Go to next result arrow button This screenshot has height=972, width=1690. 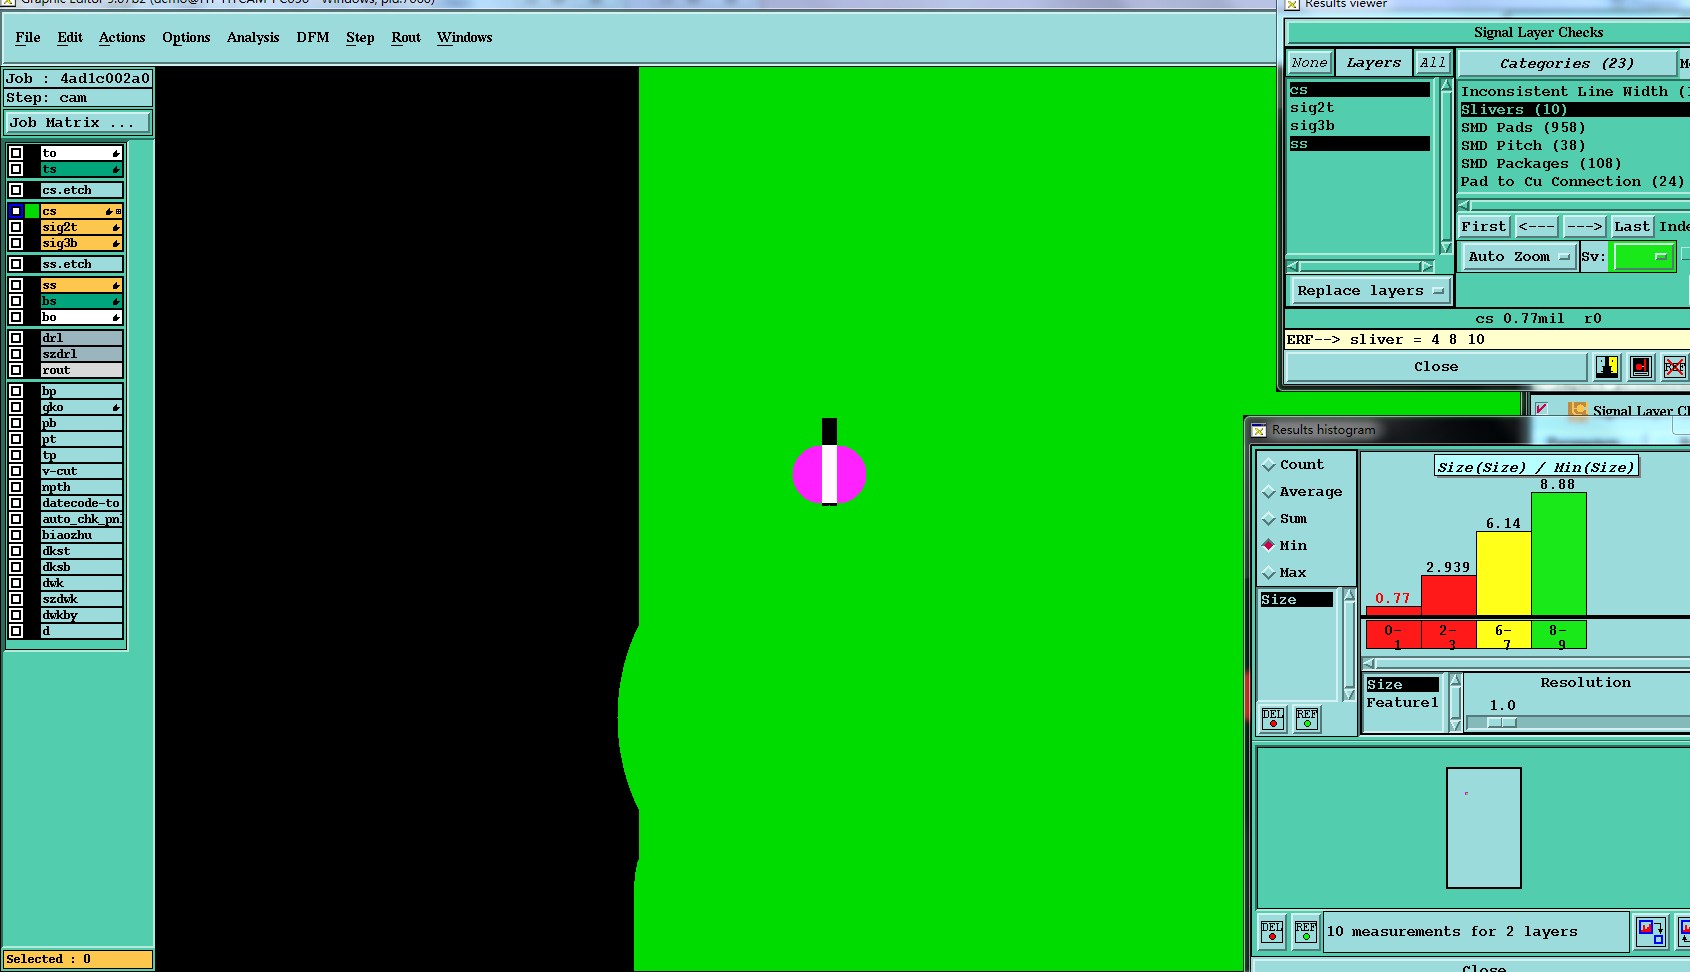[x=1585, y=227]
